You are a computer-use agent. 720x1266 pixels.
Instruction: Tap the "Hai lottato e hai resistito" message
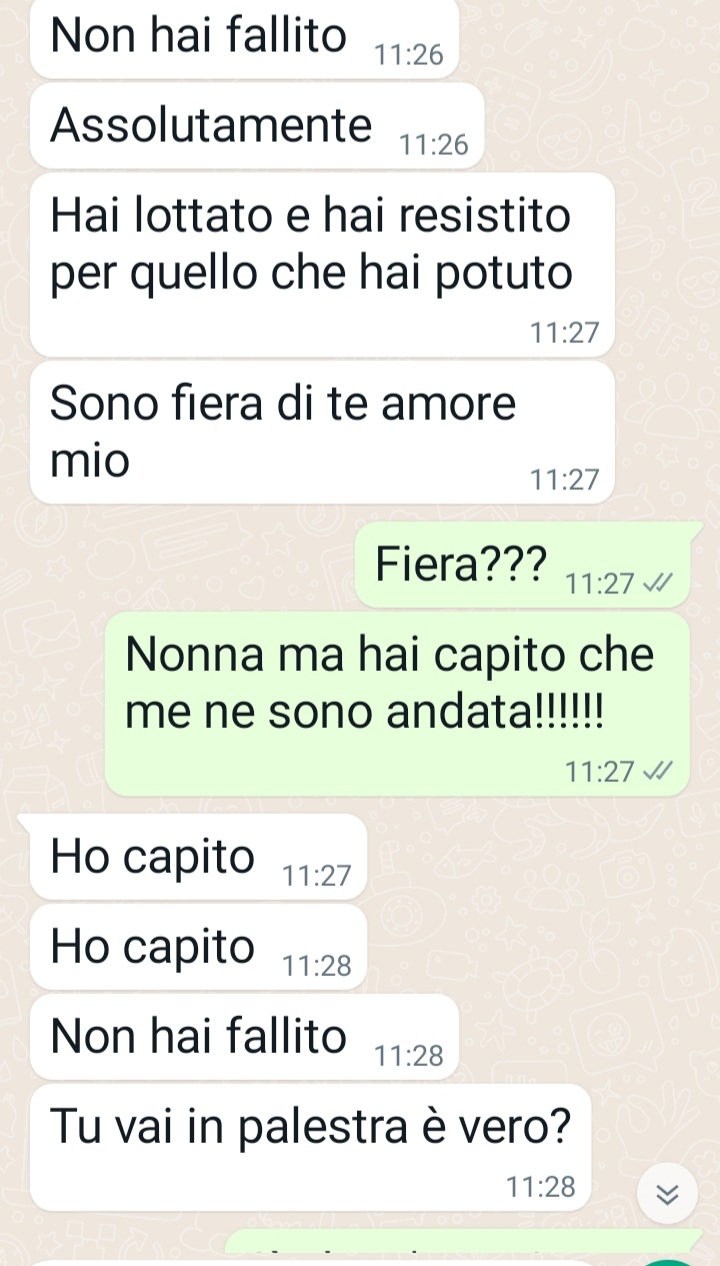[x=322, y=264]
